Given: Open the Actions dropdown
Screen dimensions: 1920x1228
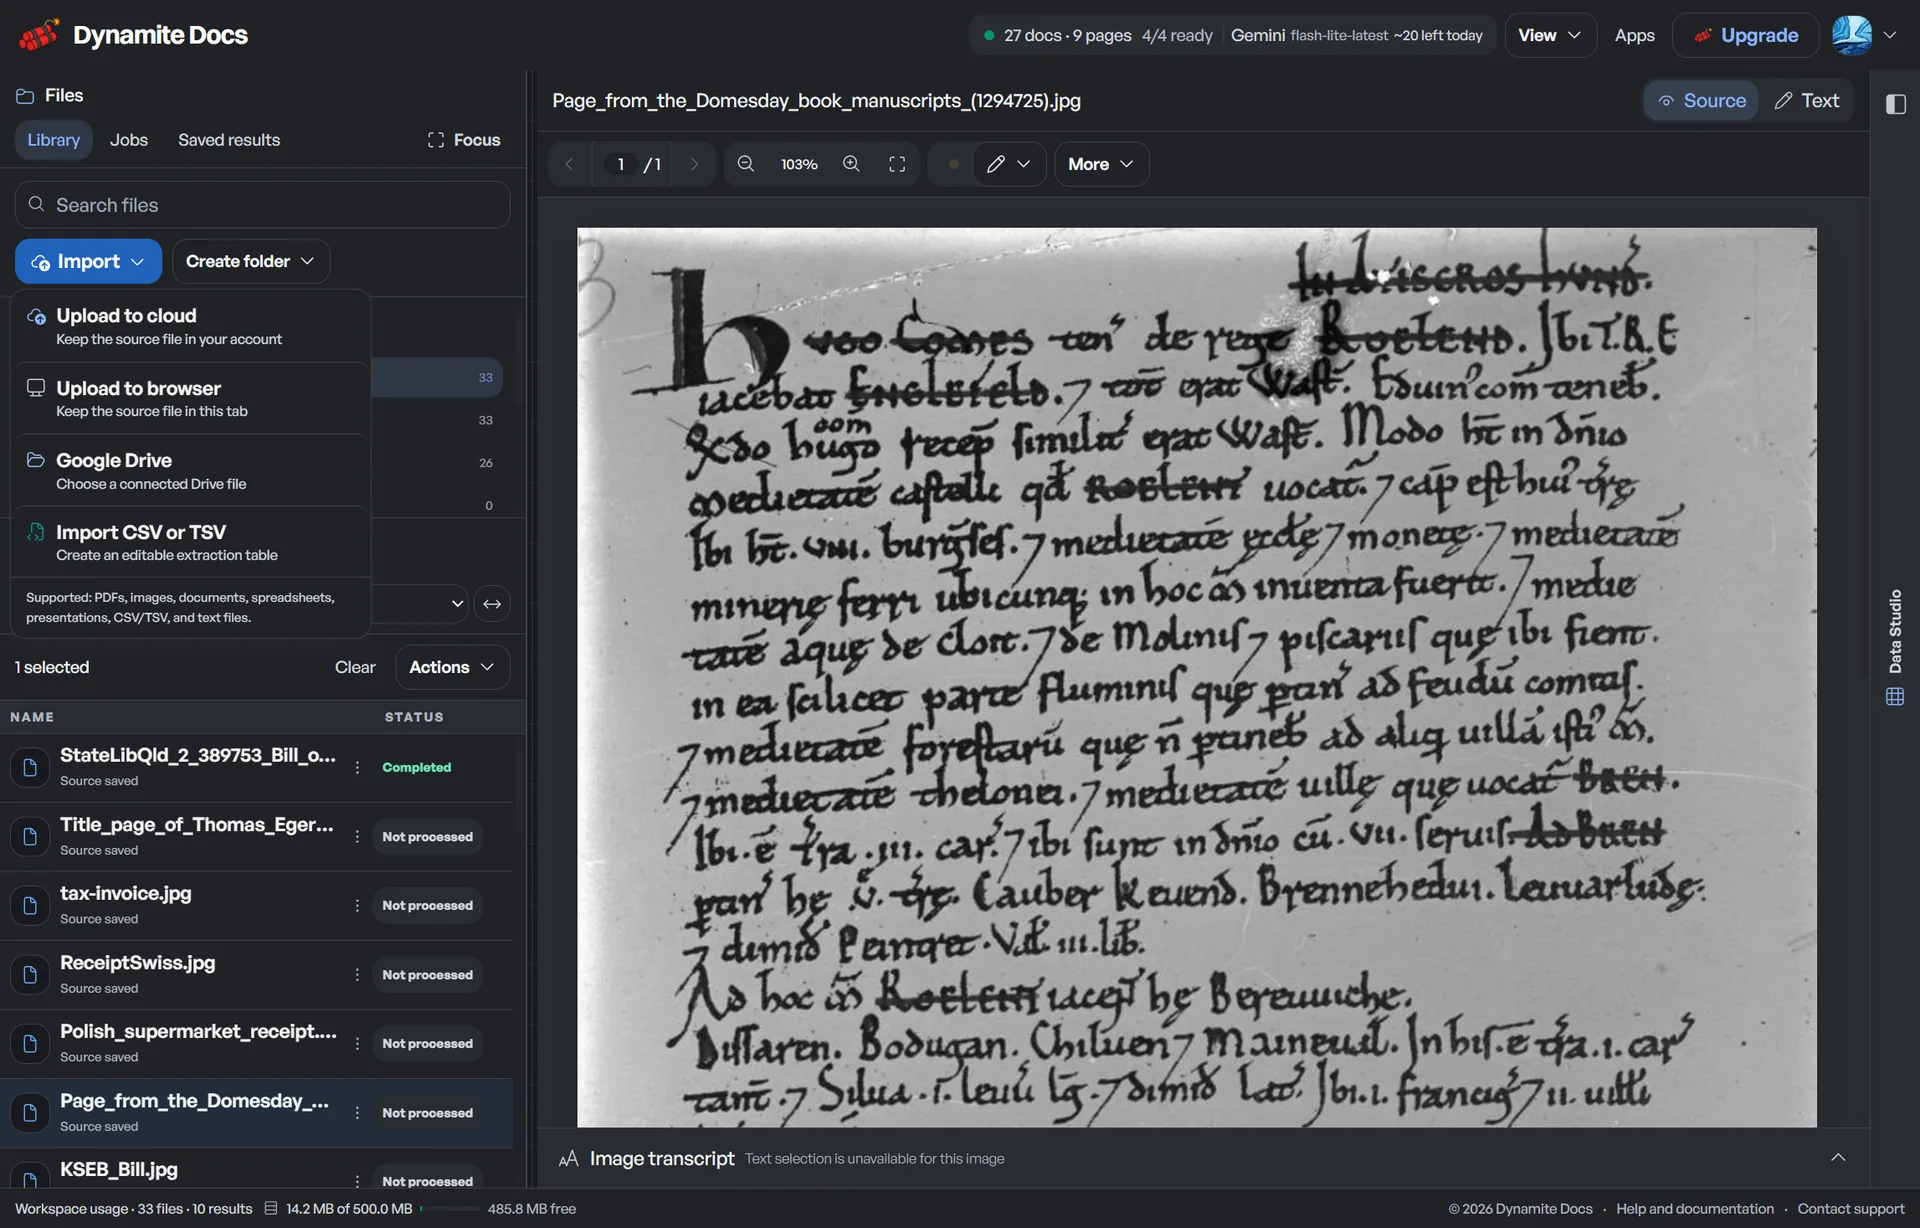Looking at the screenshot, I should [x=452, y=667].
